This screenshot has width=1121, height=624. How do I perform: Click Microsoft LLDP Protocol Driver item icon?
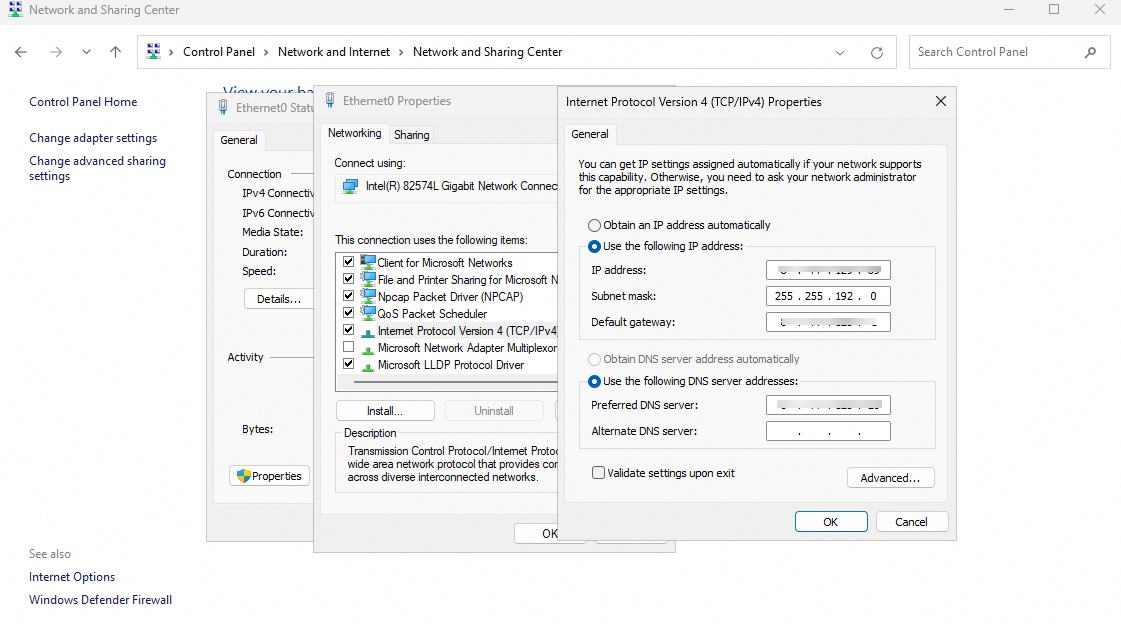pos(367,366)
